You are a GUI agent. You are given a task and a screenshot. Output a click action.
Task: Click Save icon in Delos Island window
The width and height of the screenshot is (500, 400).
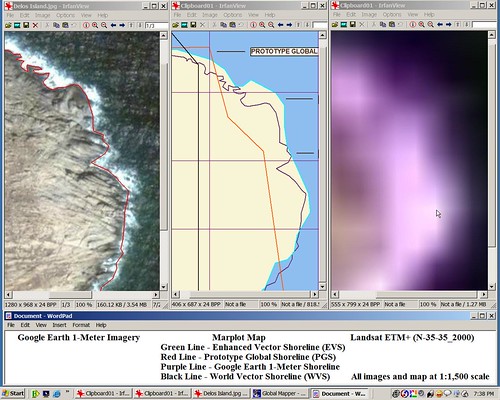(26, 25)
